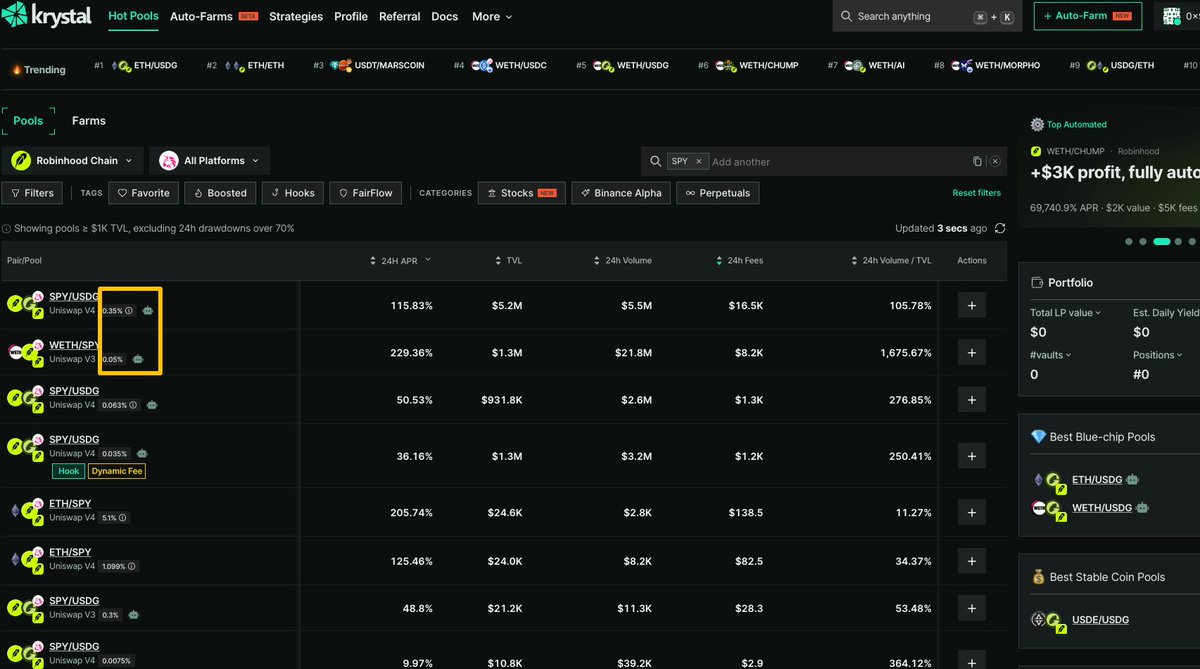Toggle the FairFlow tag filter

point(365,193)
